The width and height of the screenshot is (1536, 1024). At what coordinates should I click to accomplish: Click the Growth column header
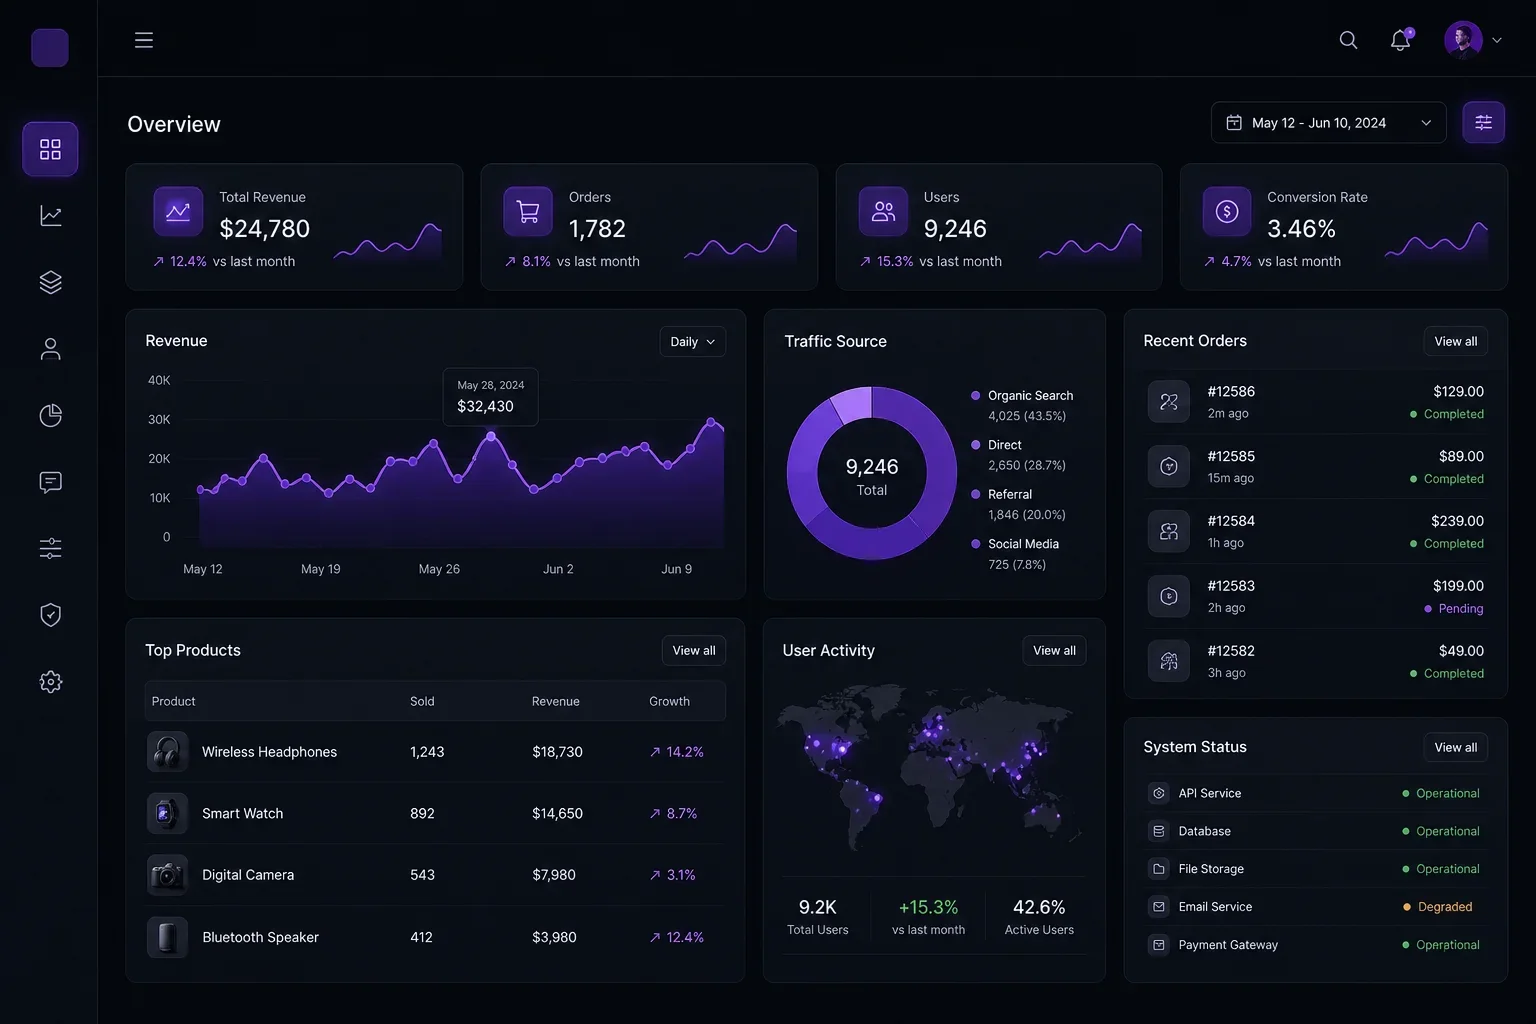669,702
